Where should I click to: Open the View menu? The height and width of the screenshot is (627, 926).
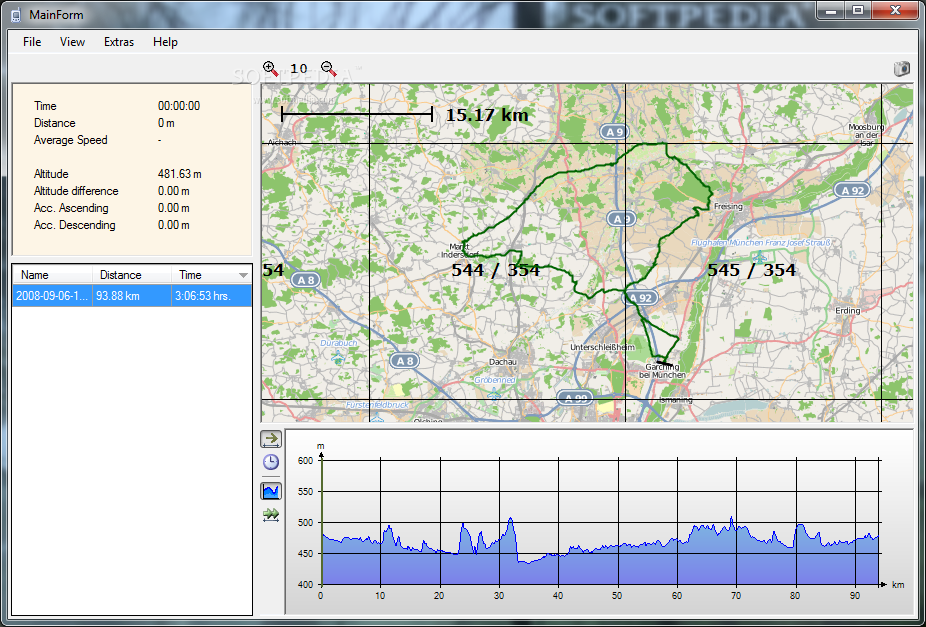(73, 42)
